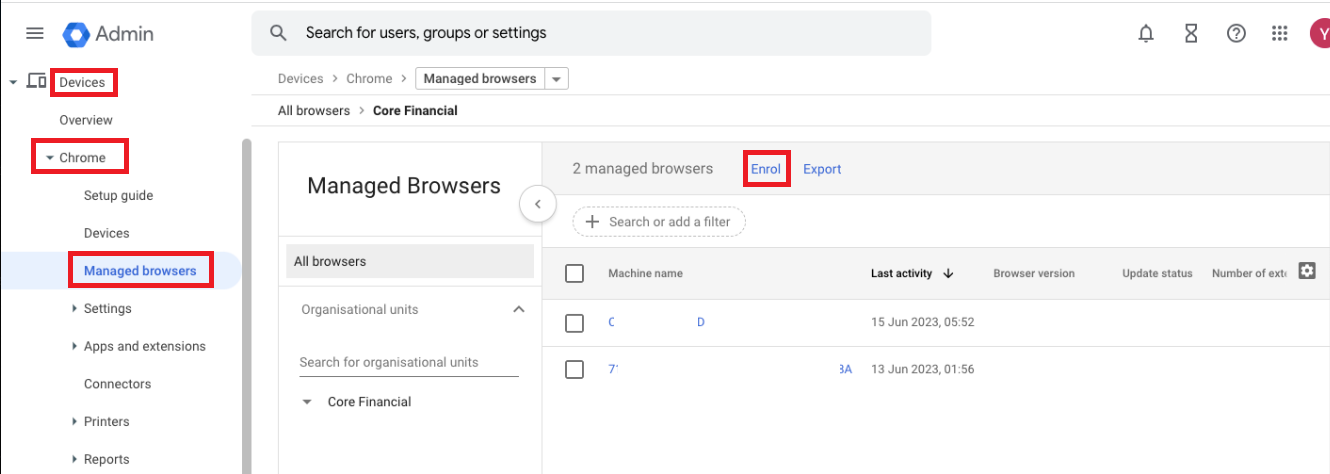Viewport: 1330px width, 474px height.
Task: Go to Devices breadcrumb
Action: [301, 79]
